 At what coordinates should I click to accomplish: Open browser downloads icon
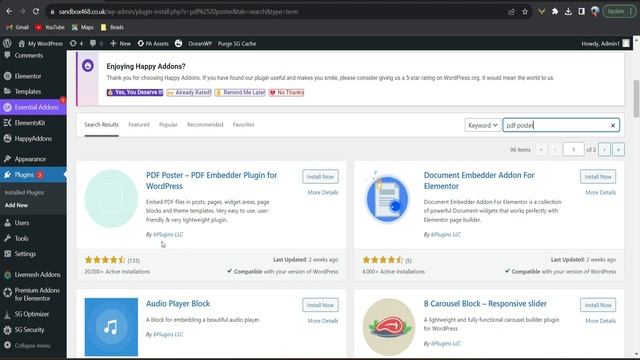tap(568, 11)
